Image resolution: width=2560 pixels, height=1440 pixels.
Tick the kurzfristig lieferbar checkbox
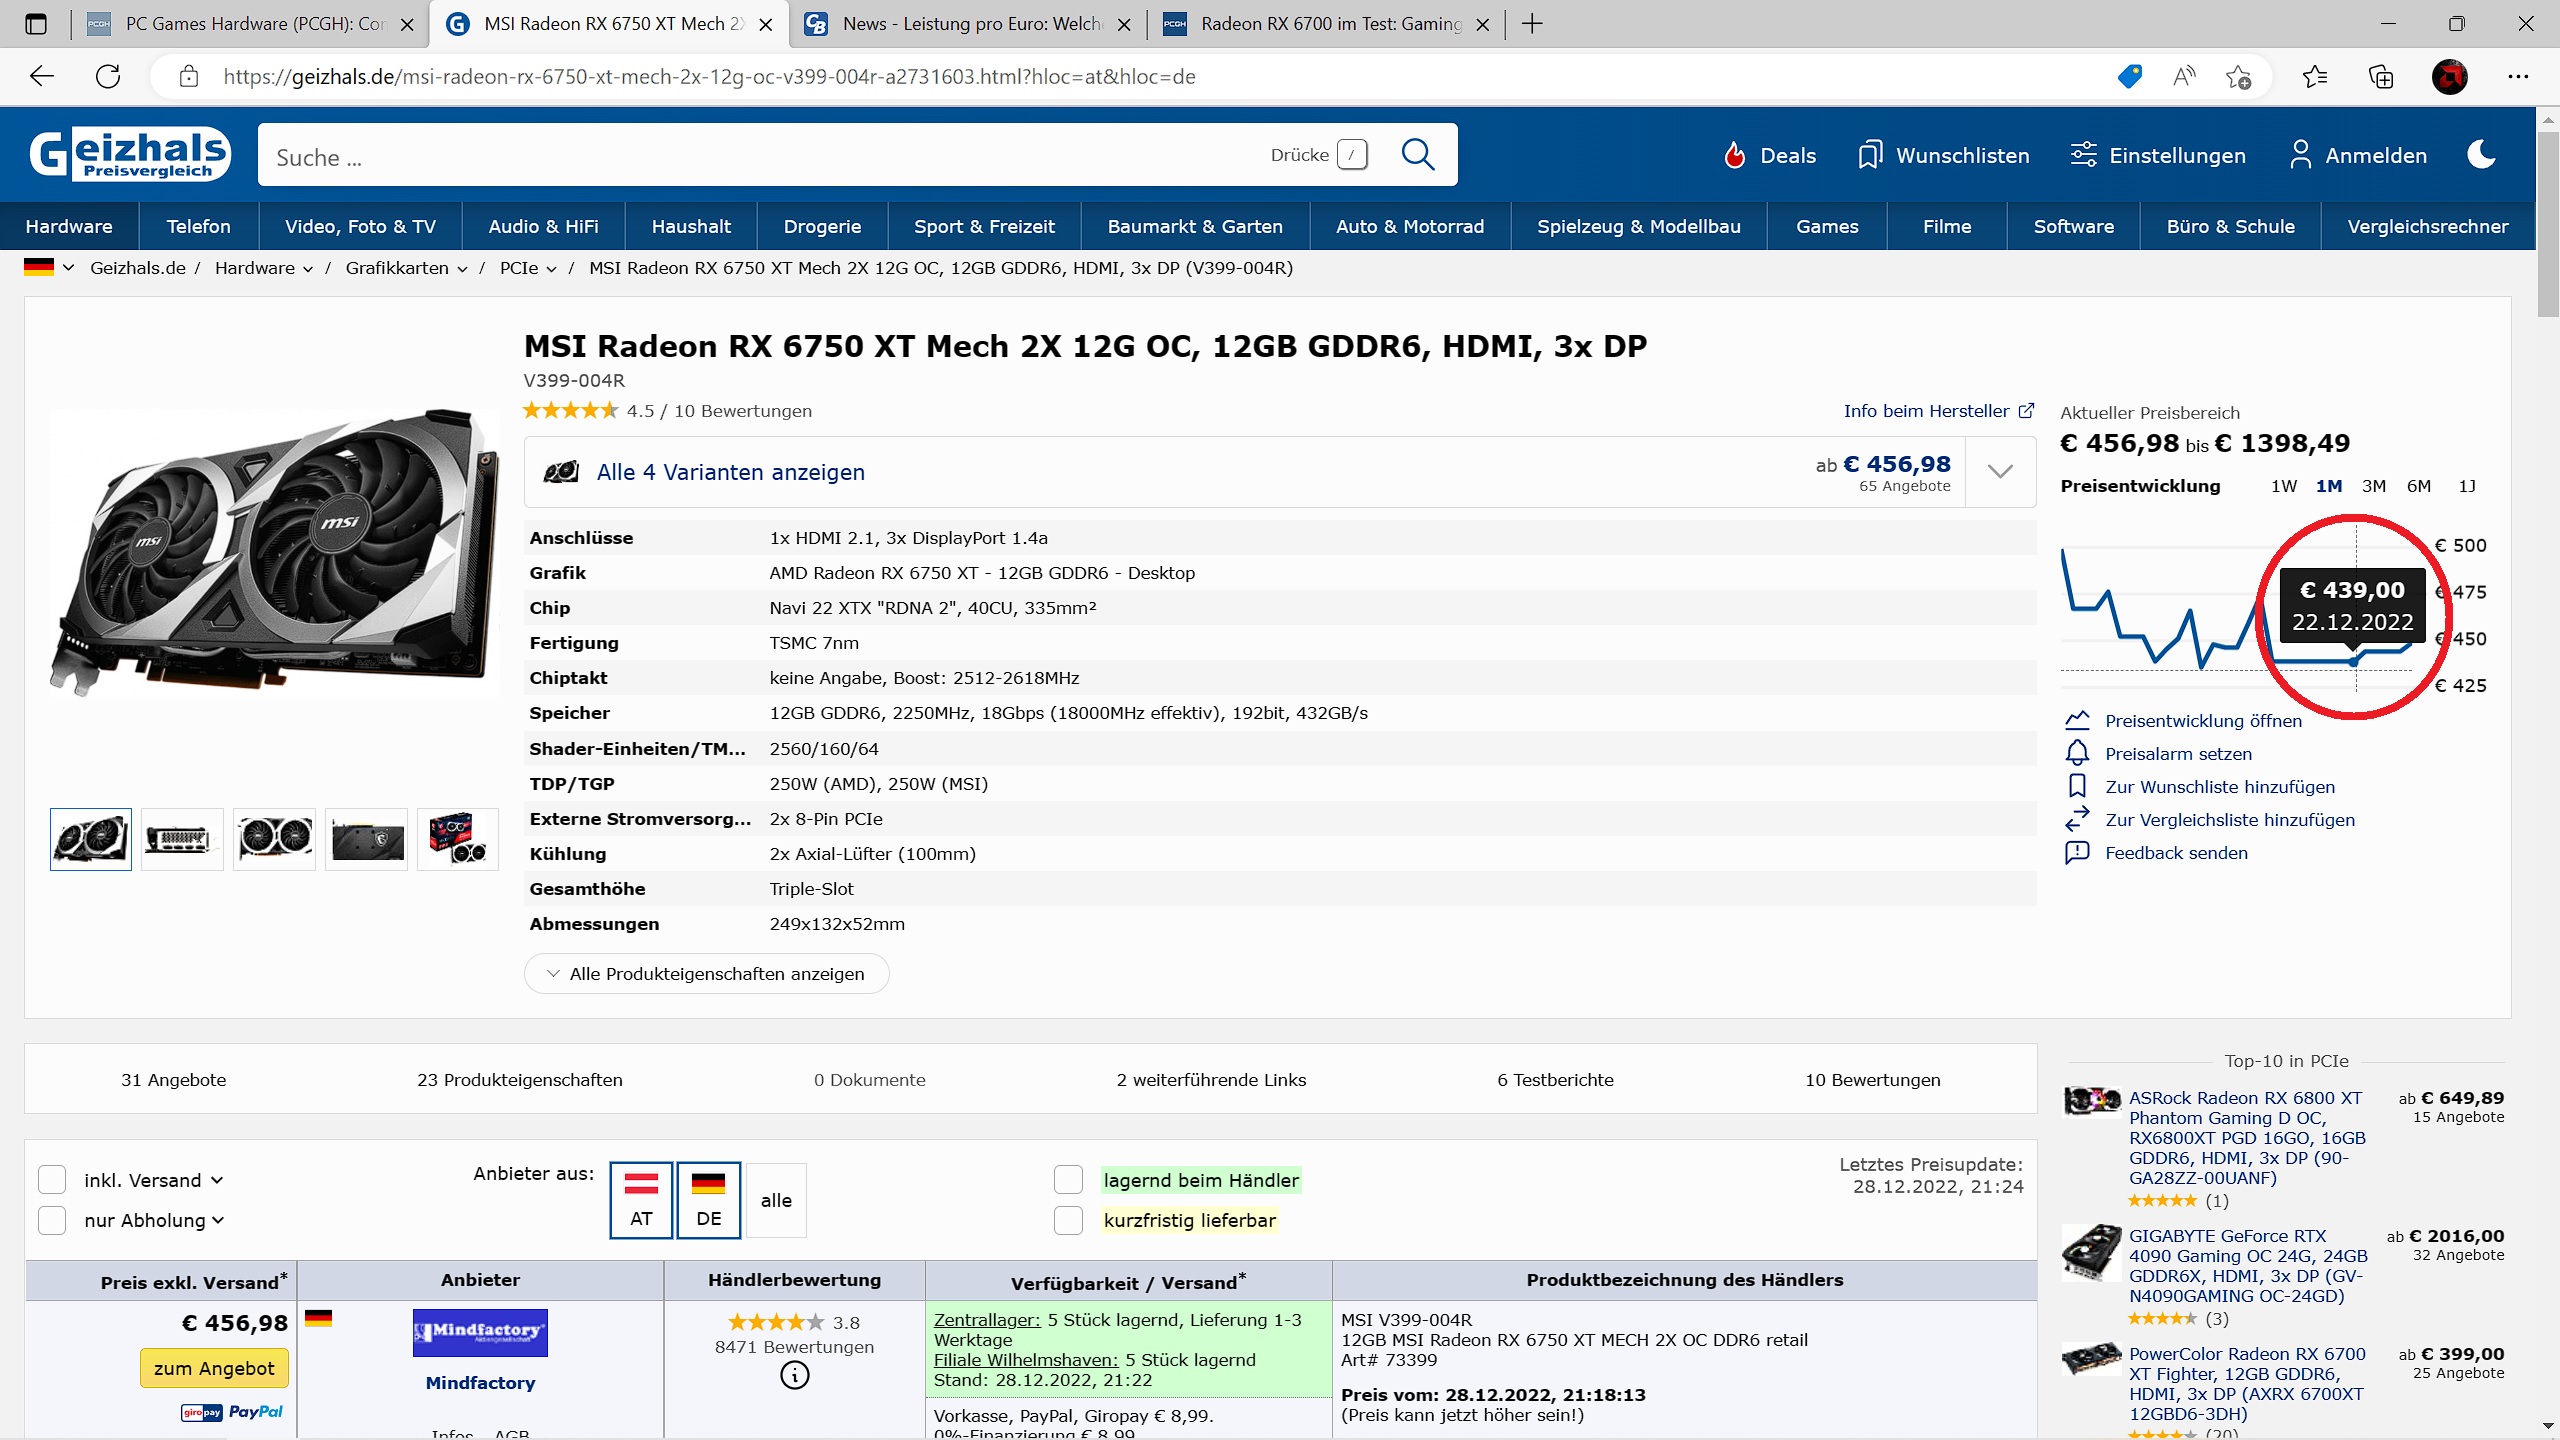[x=1068, y=1220]
